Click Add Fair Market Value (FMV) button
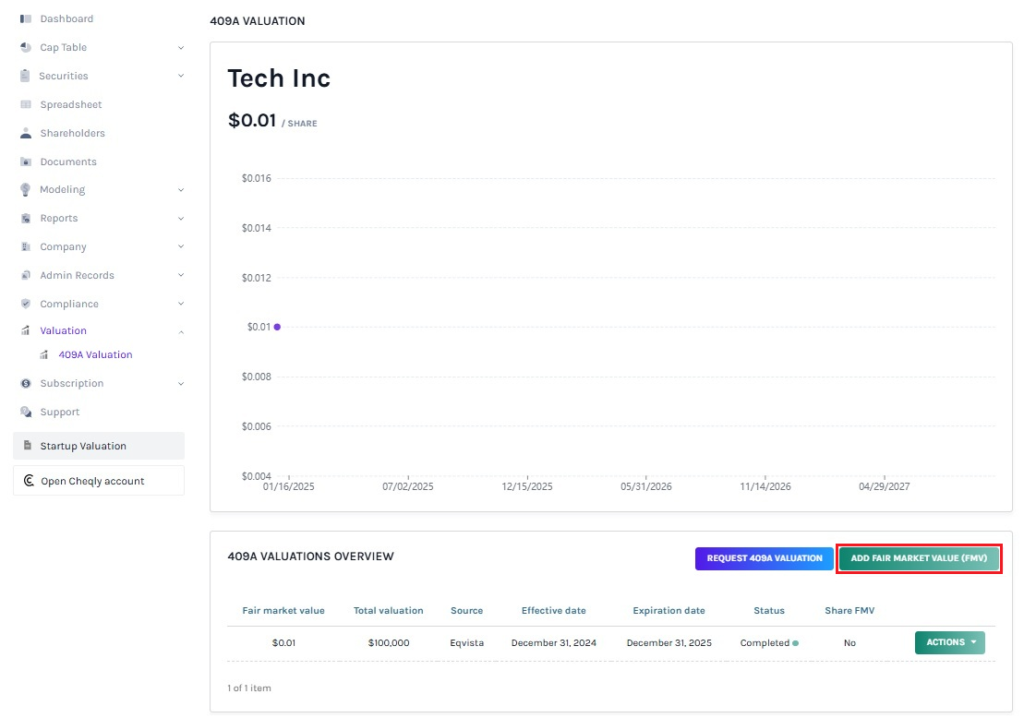Image resolution: width=1024 pixels, height=718 pixels. tap(919, 559)
